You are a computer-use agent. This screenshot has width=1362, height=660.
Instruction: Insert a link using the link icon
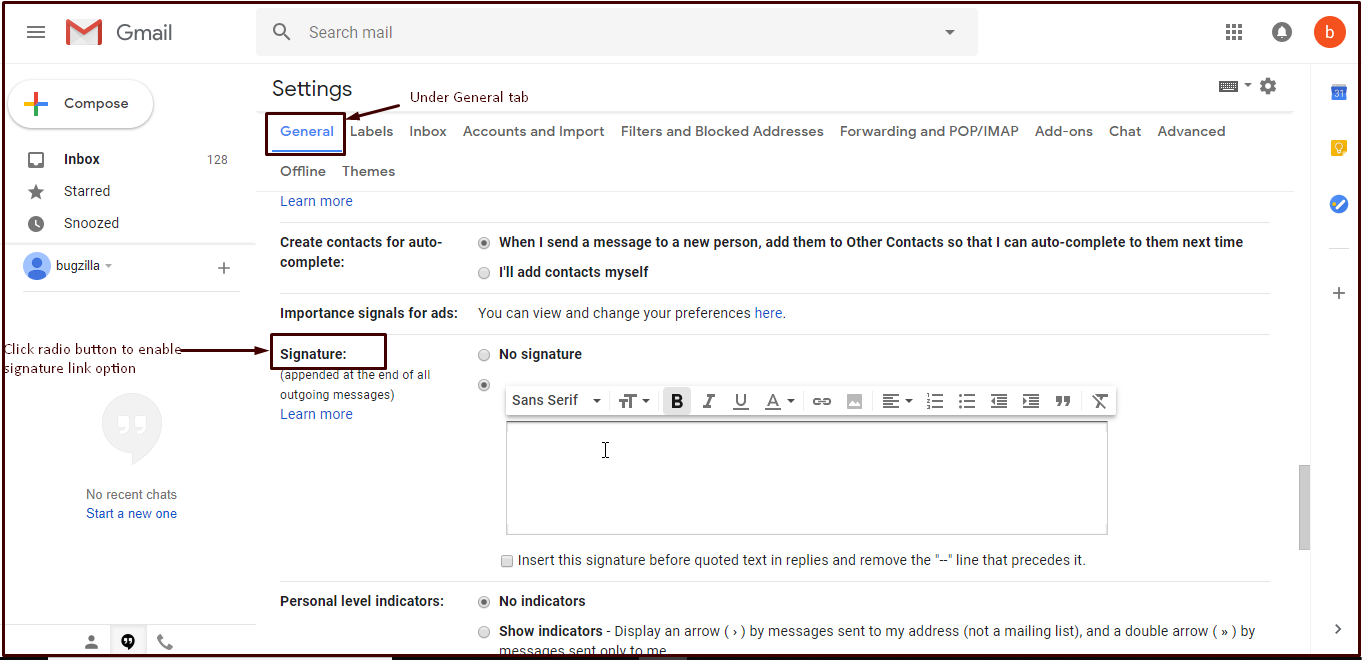822,401
